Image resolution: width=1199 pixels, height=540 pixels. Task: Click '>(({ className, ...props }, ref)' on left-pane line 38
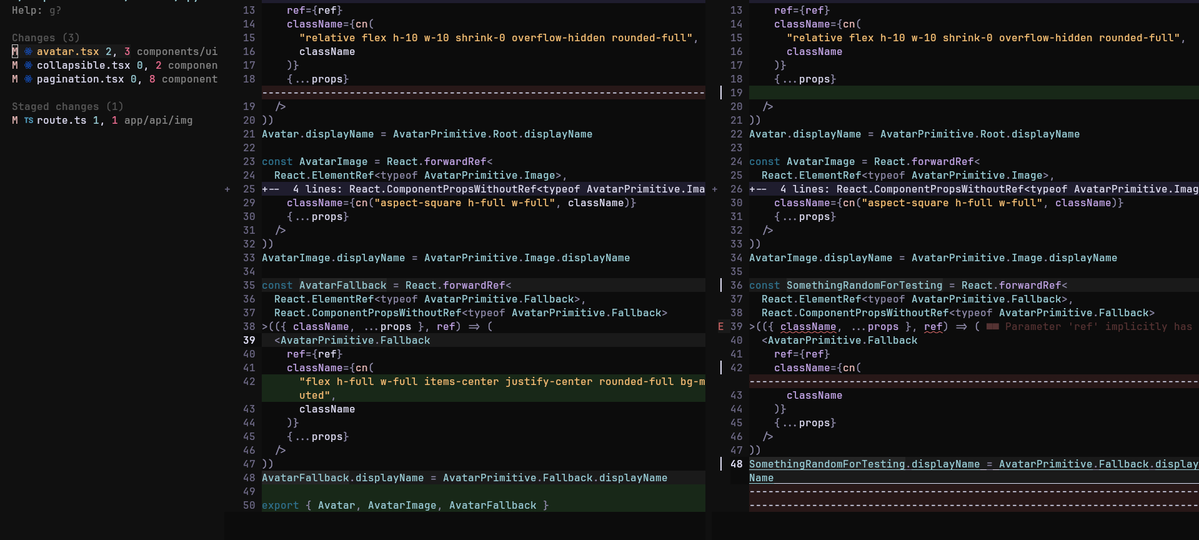click(x=361, y=327)
